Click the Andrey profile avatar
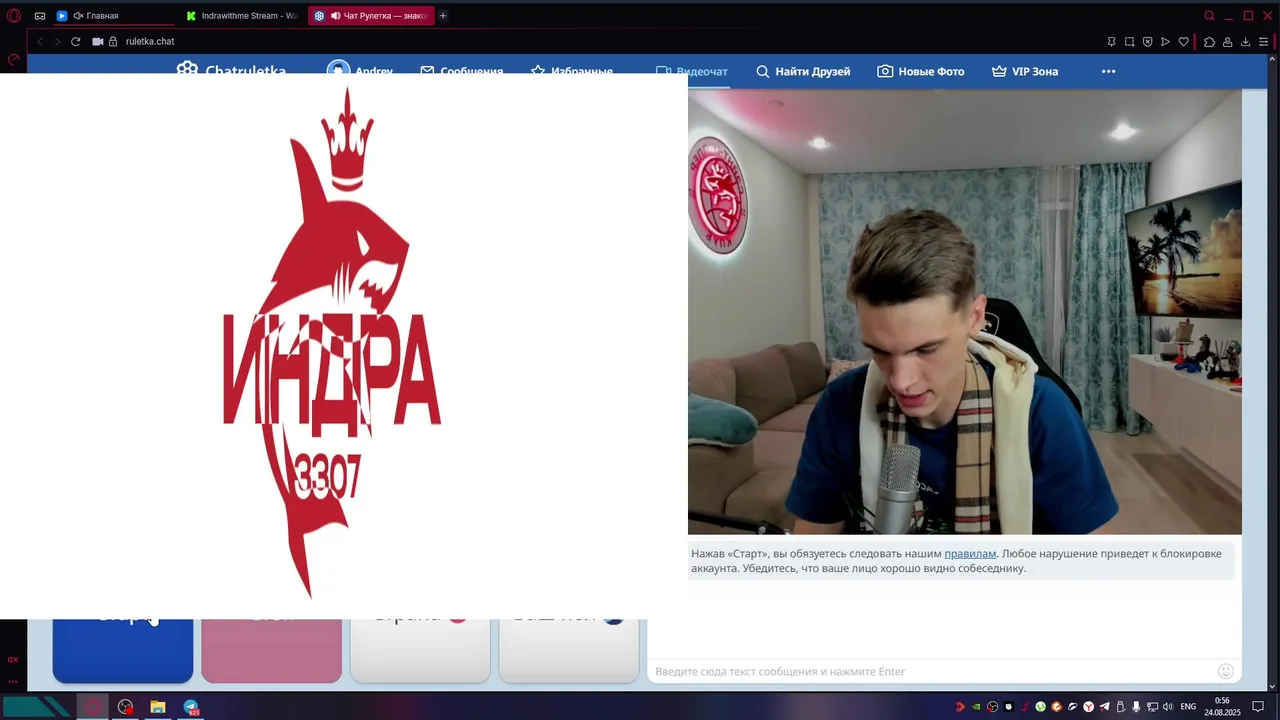Screen dimensions: 1280x720 click(339, 68)
